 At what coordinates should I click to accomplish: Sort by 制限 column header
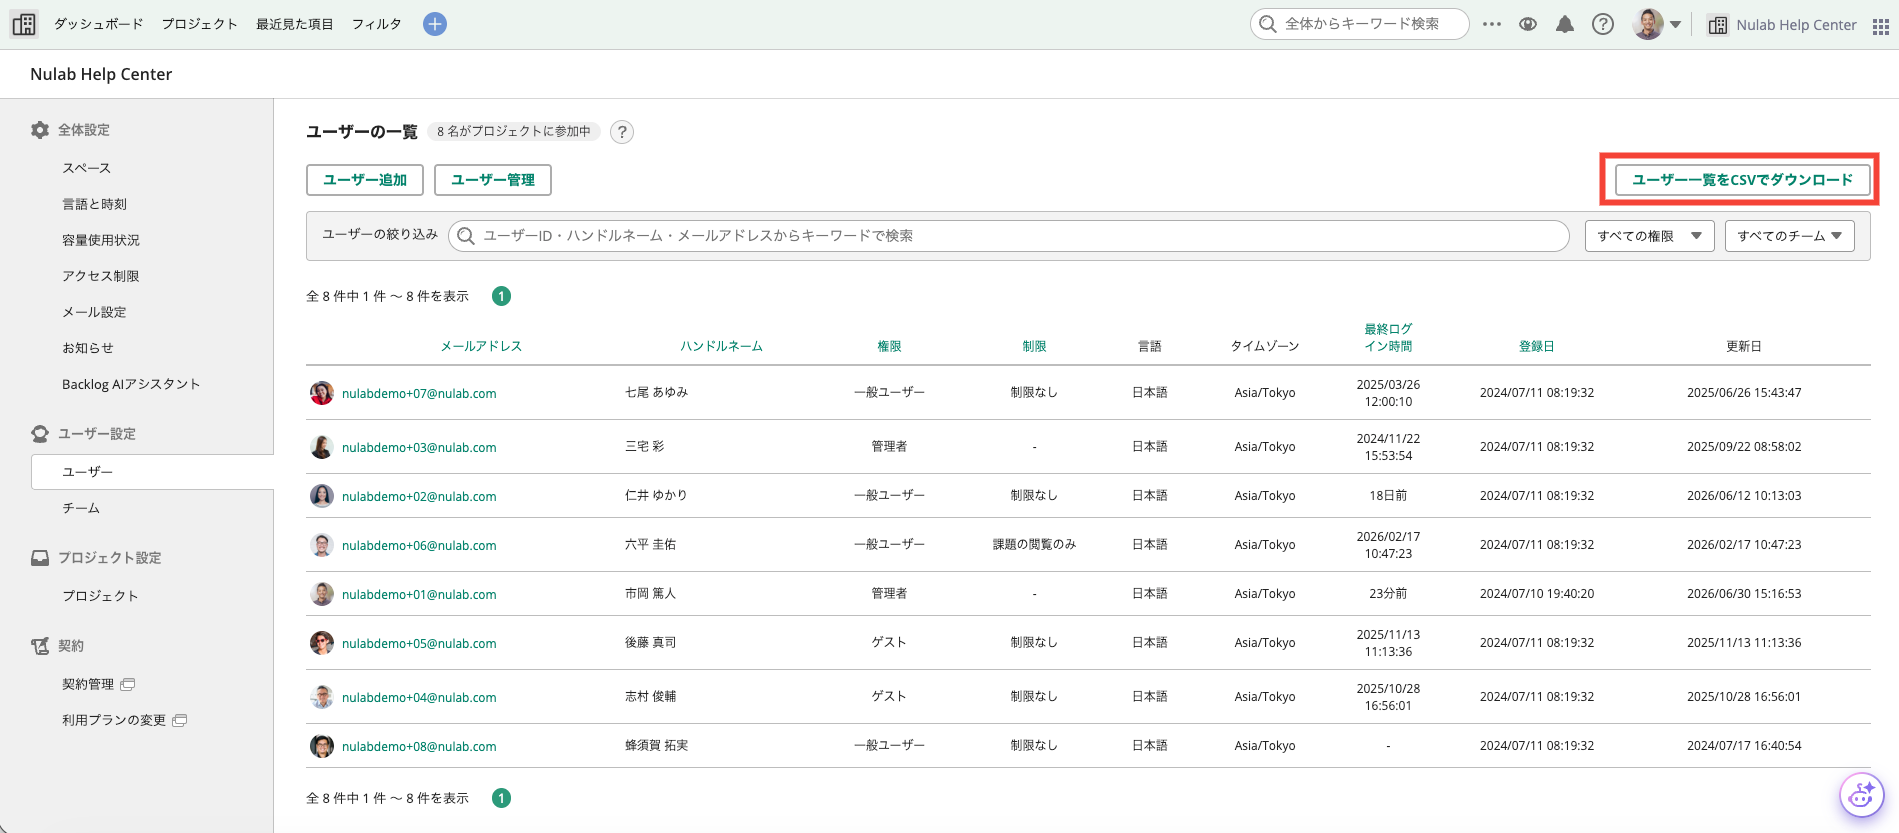tap(1034, 346)
